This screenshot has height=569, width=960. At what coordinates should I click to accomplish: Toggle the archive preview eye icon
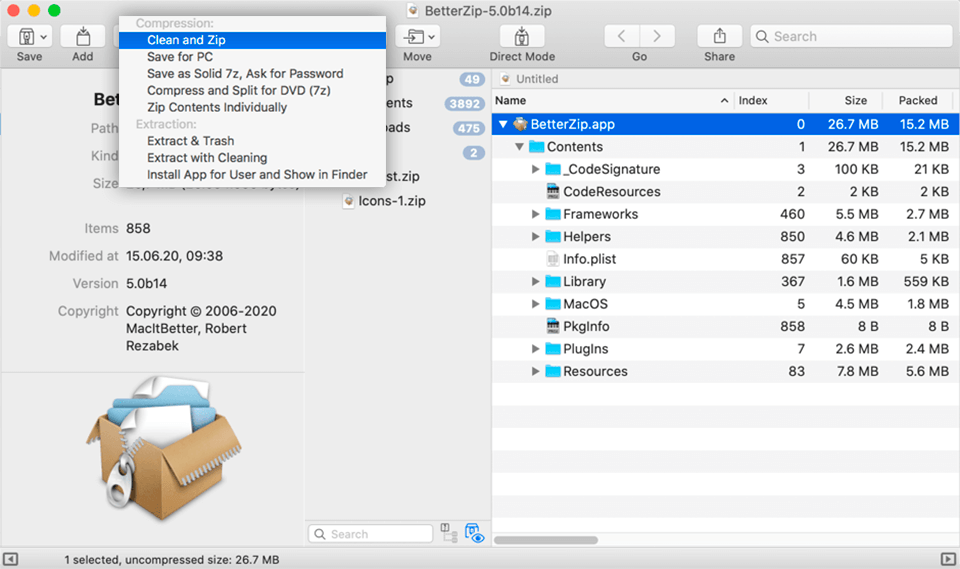pyautogui.click(x=474, y=534)
